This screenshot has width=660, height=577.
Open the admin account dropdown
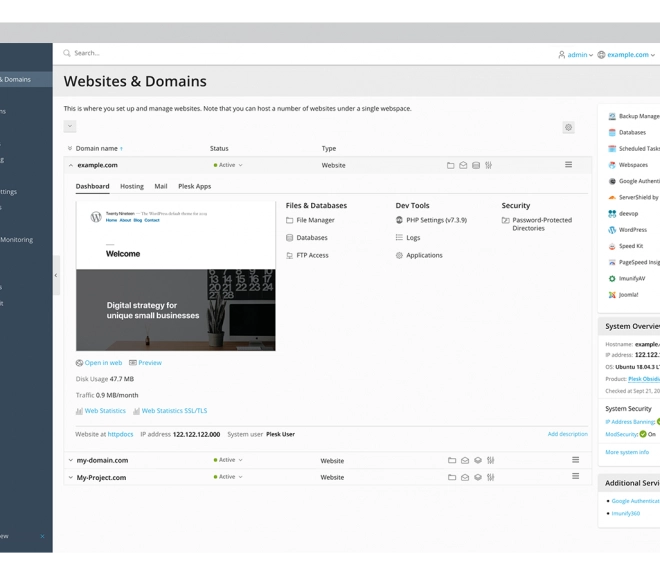point(580,55)
